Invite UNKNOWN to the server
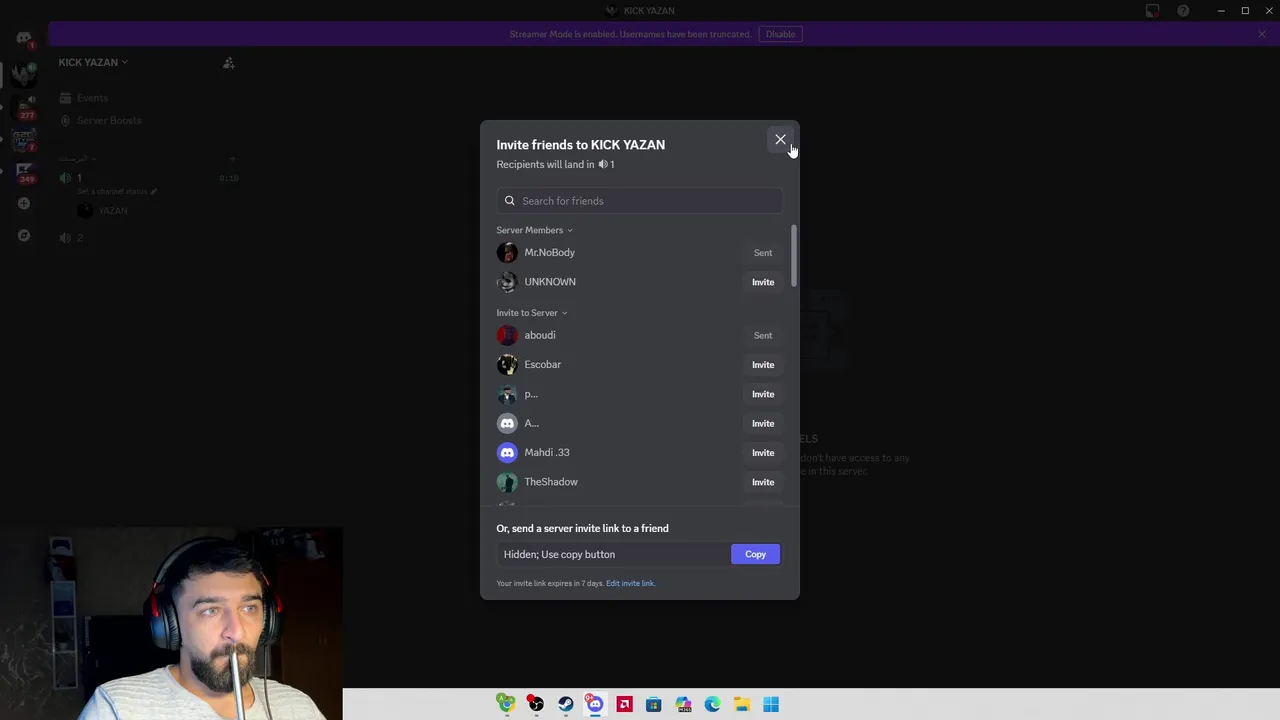The height and width of the screenshot is (720, 1280). [763, 282]
